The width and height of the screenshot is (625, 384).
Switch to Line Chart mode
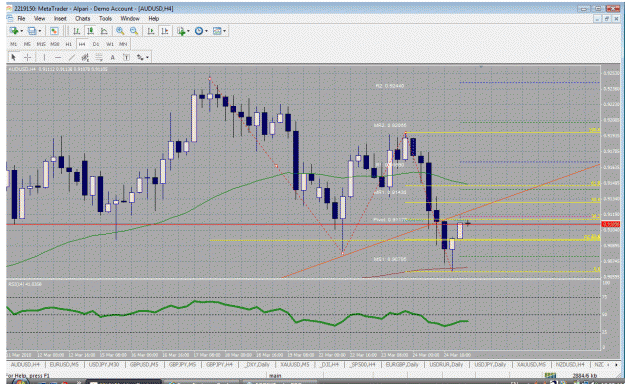(x=104, y=31)
